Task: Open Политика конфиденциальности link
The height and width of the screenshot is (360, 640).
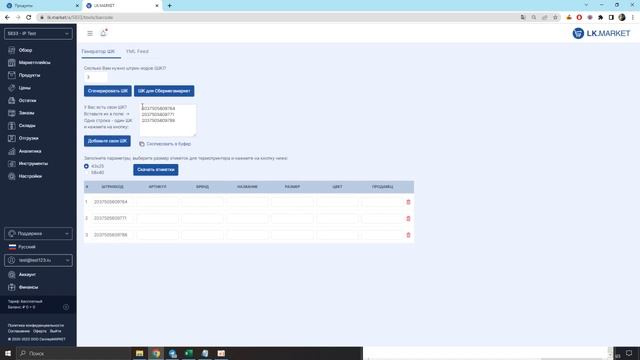Action: [36, 326]
